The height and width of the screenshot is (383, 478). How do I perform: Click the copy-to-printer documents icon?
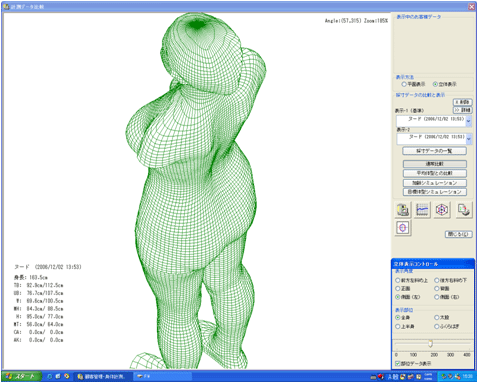tap(464, 210)
